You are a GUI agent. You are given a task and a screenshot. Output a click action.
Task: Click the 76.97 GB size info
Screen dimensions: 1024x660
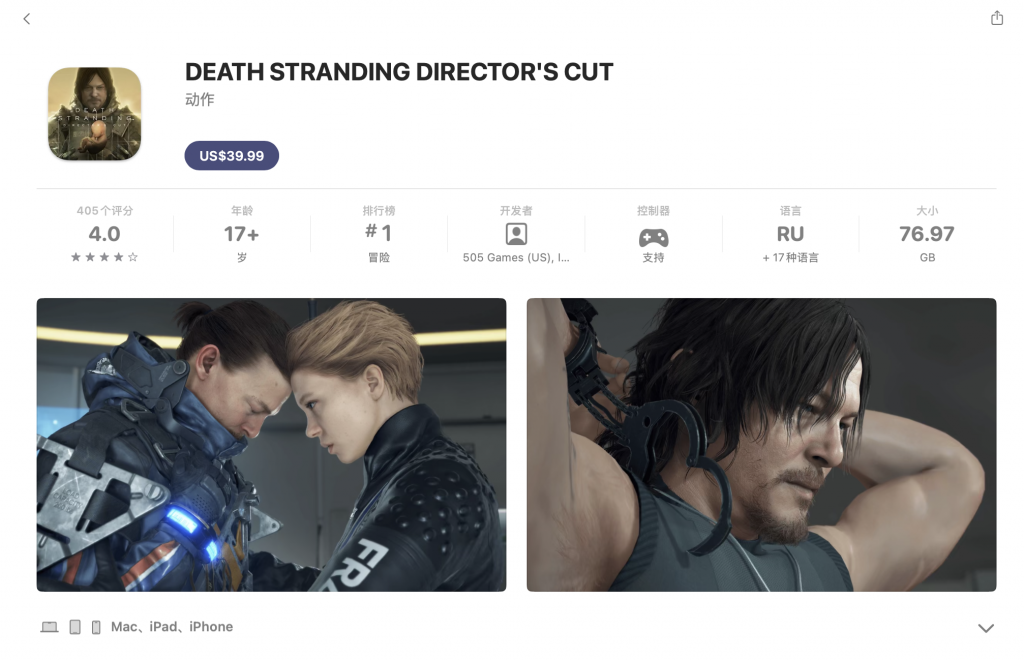[x=927, y=234]
